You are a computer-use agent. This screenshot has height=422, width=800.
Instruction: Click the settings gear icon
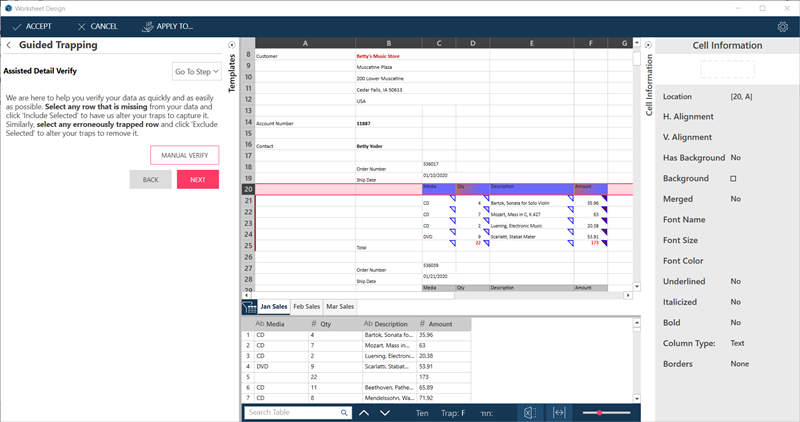click(x=782, y=26)
